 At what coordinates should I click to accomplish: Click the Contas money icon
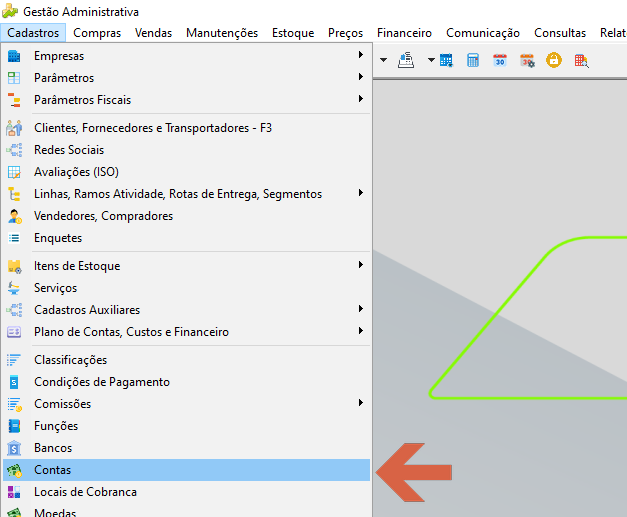[14, 470]
